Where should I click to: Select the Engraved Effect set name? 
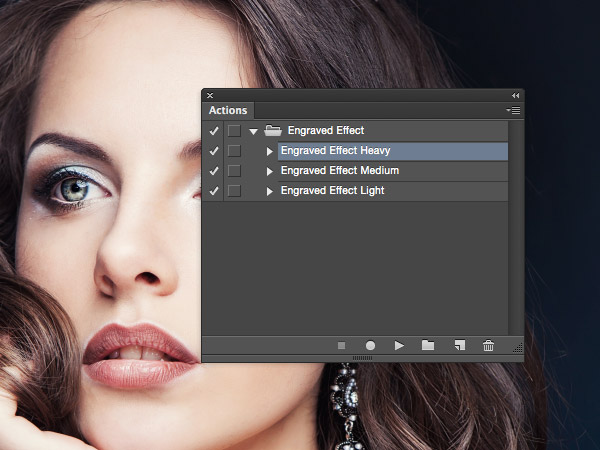[326, 130]
